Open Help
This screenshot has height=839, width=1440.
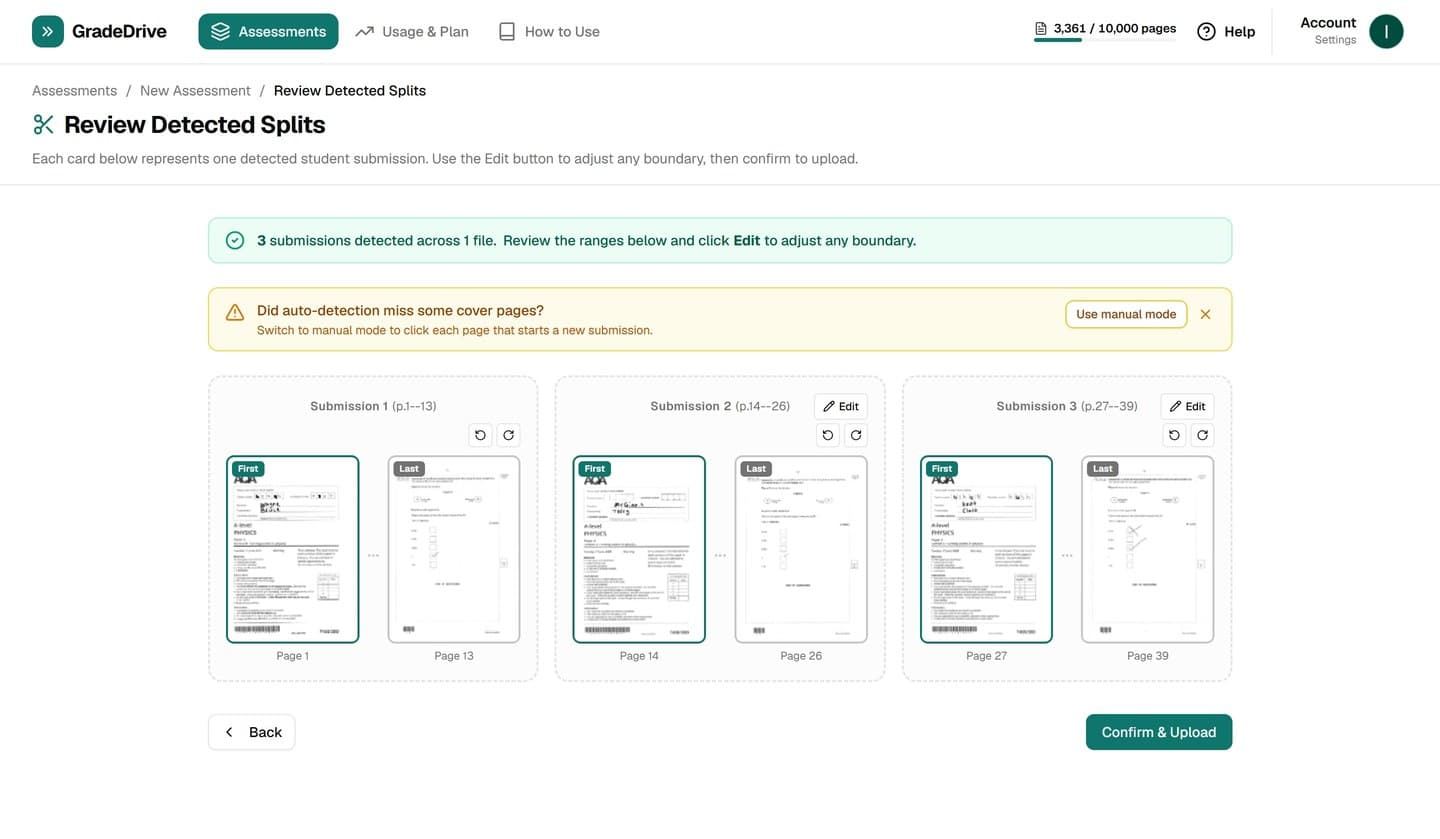point(1226,32)
